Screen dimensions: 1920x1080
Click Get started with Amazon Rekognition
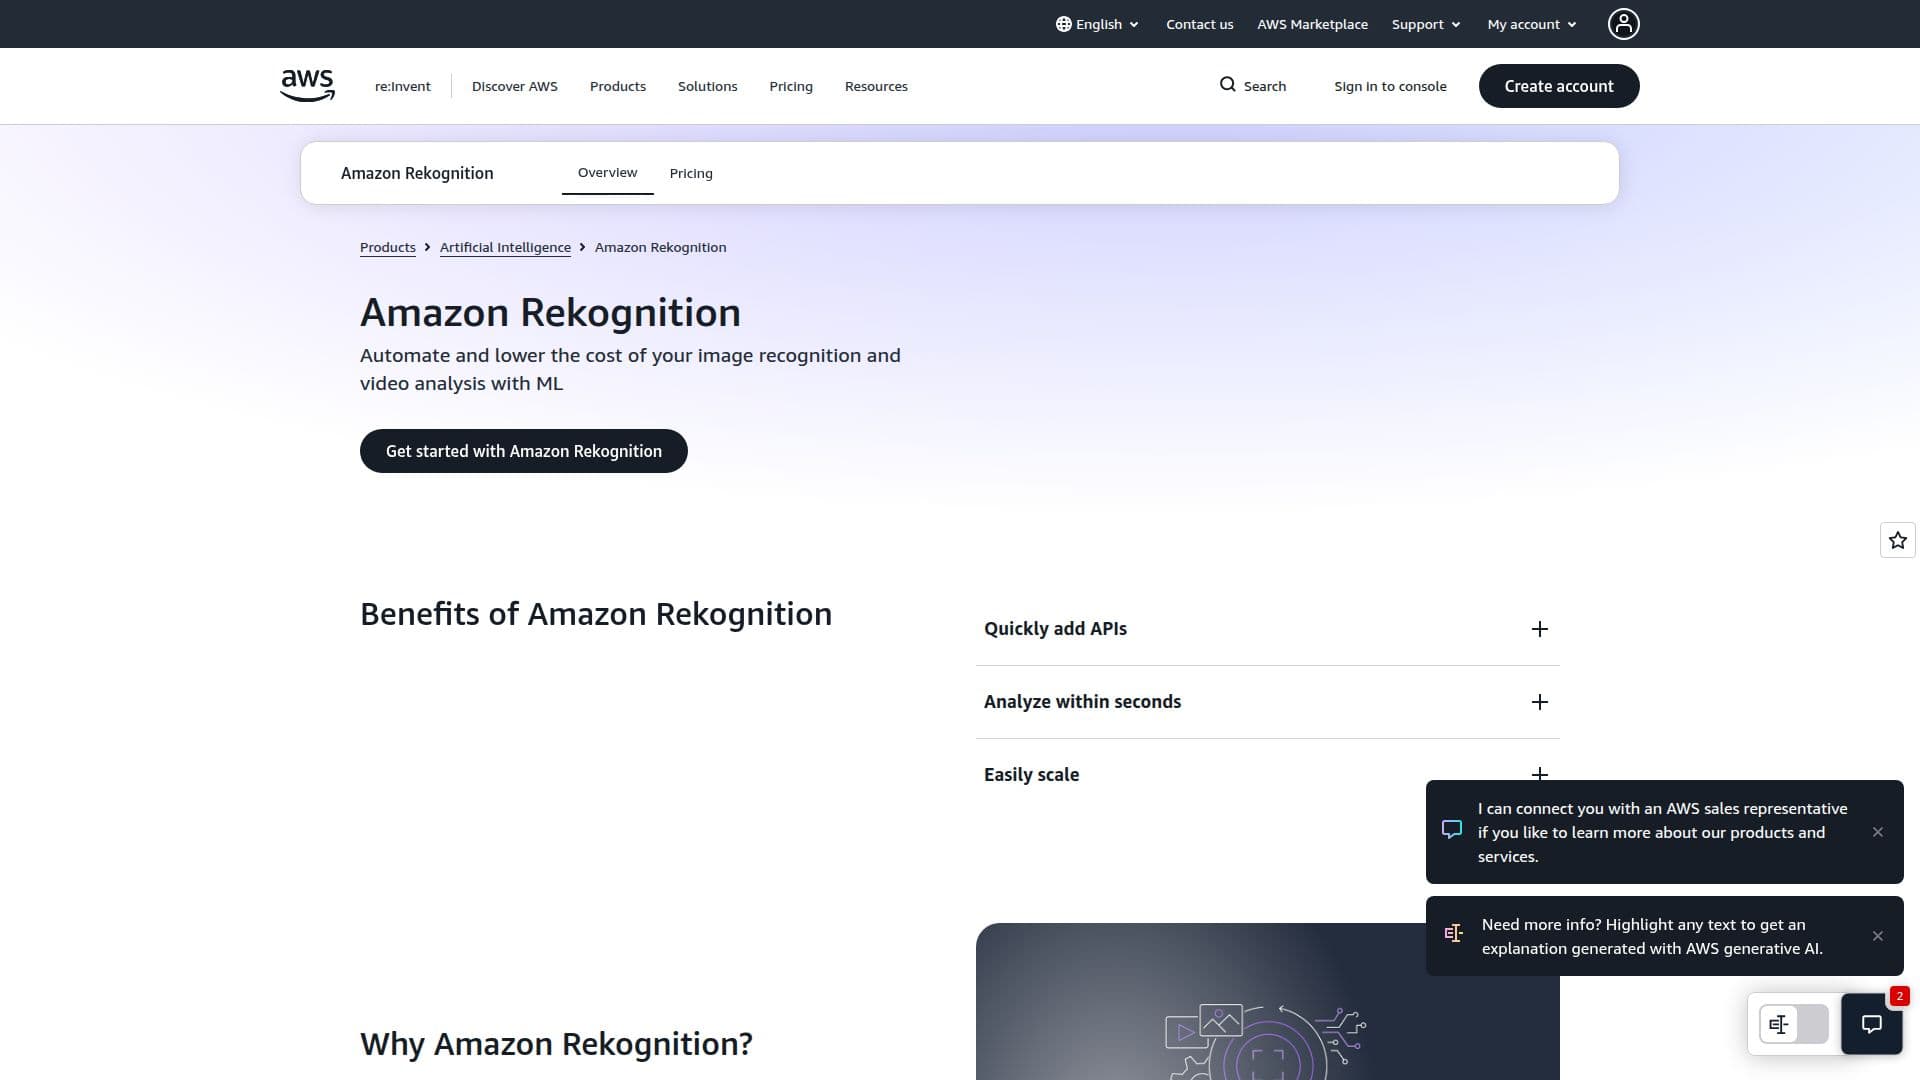[x=523, y=451]
